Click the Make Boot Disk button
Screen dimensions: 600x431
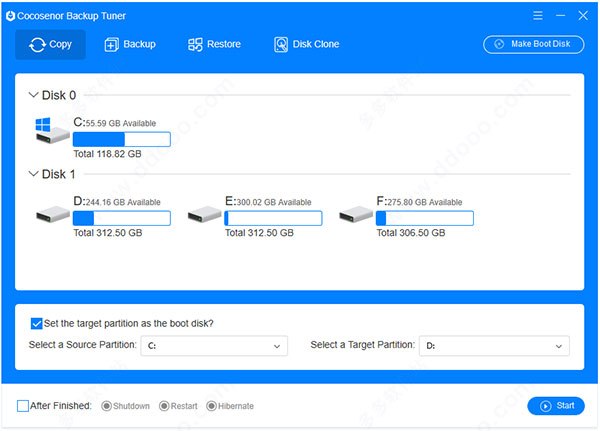click(x=533, y=44)
